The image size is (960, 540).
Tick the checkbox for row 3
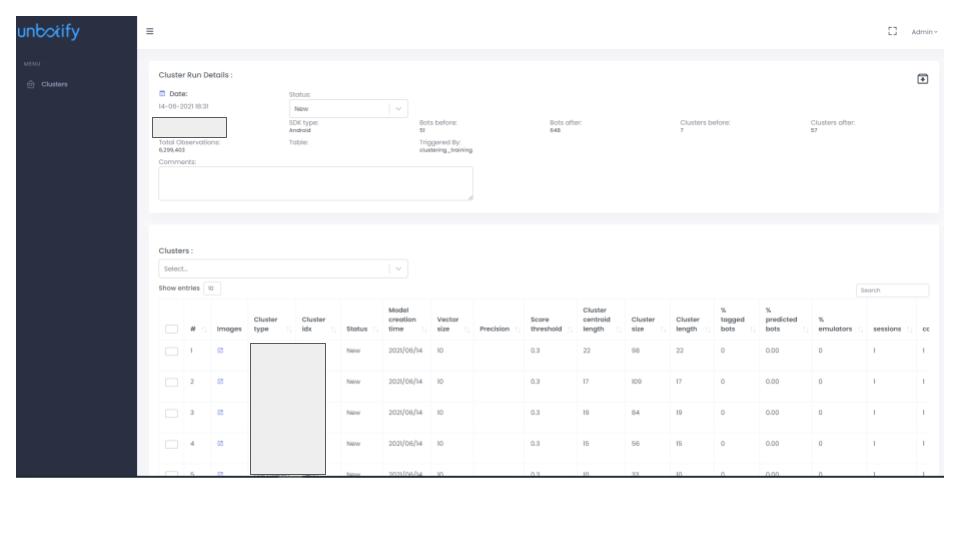pos(171,413)
